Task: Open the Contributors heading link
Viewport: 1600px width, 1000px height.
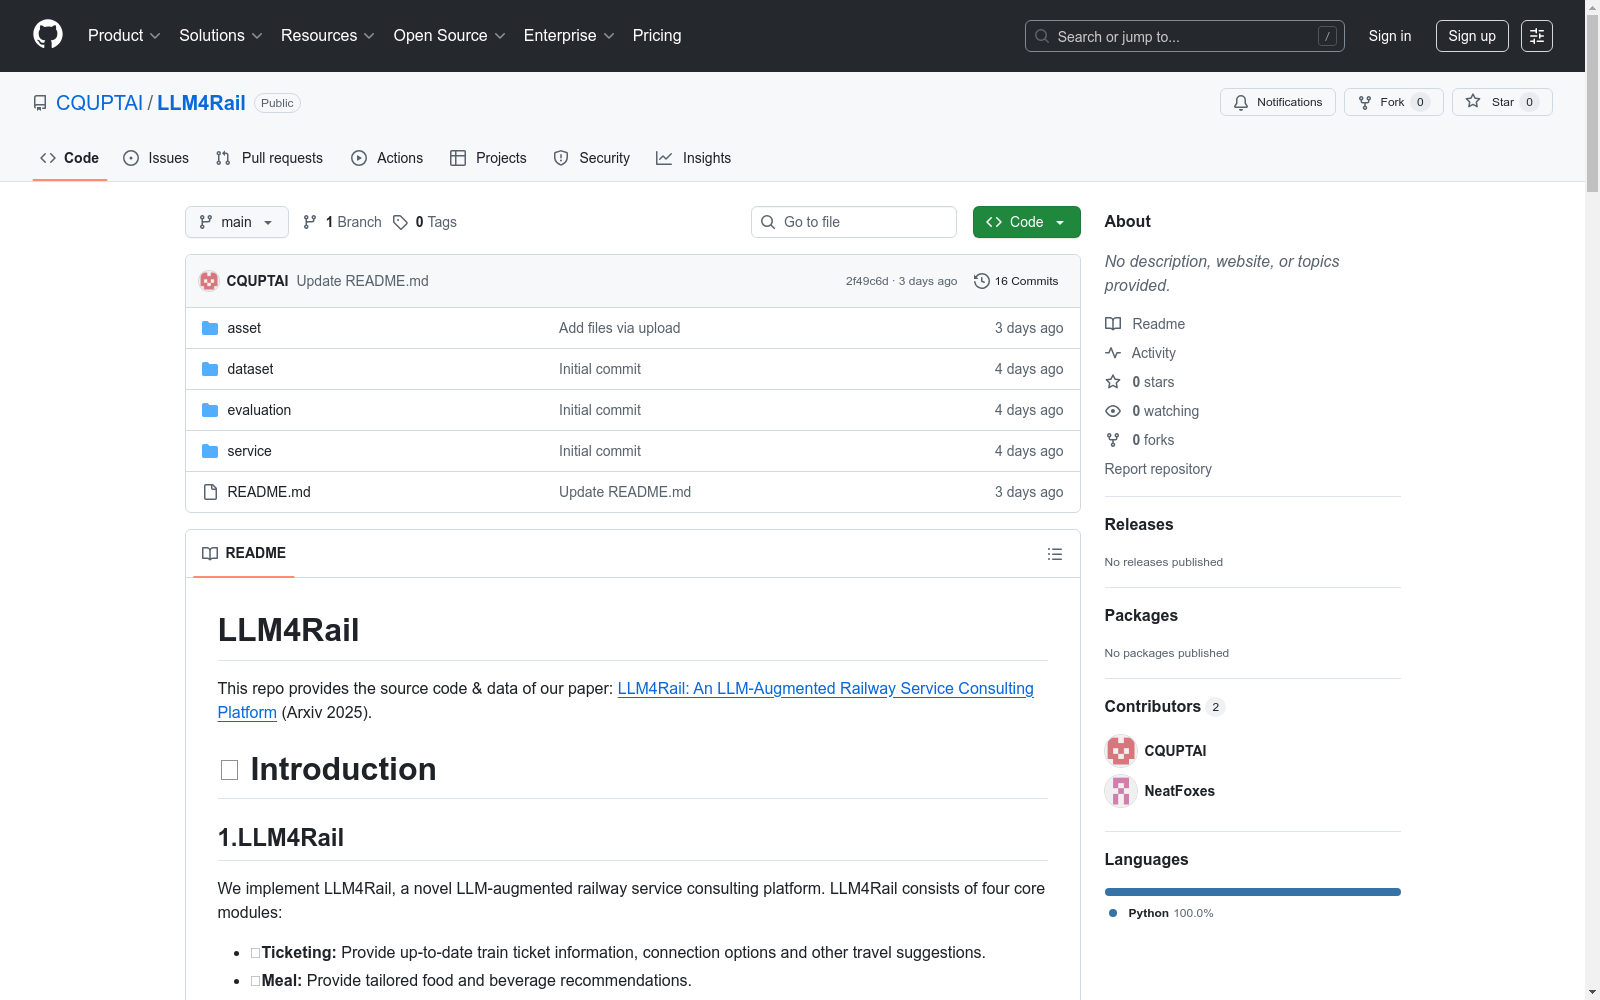Action: coord(1165,706)
